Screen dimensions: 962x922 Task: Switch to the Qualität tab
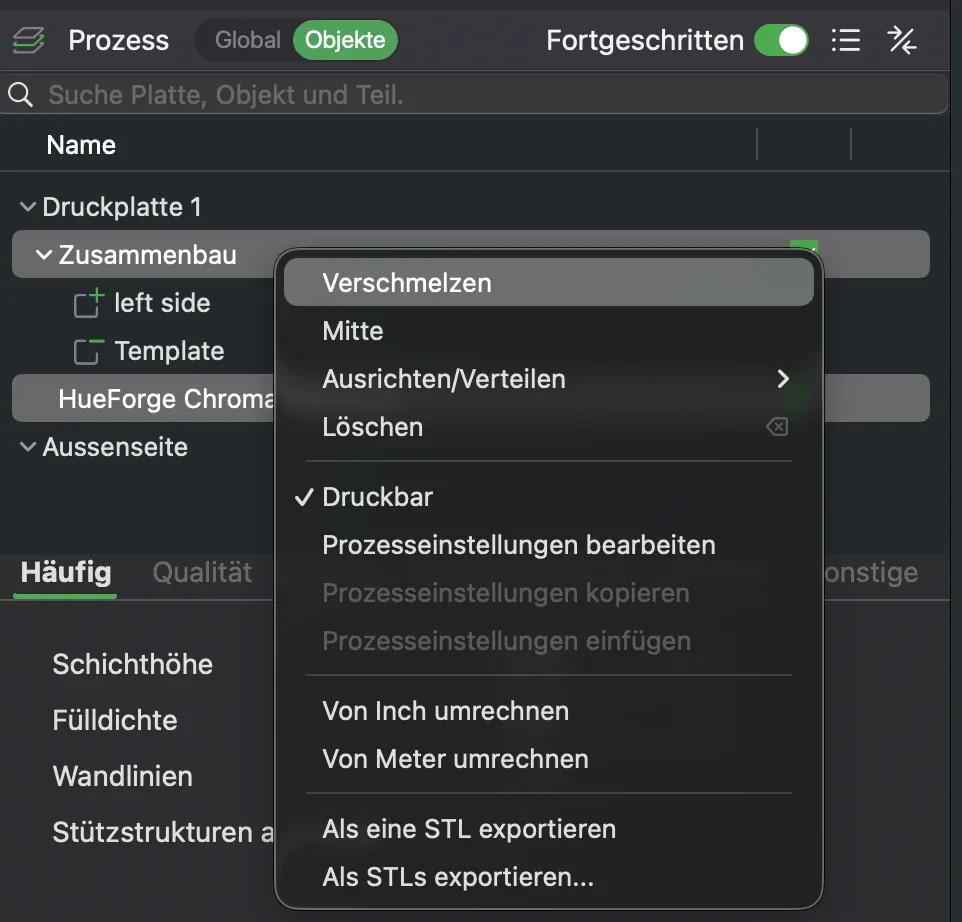click(202, 572)
